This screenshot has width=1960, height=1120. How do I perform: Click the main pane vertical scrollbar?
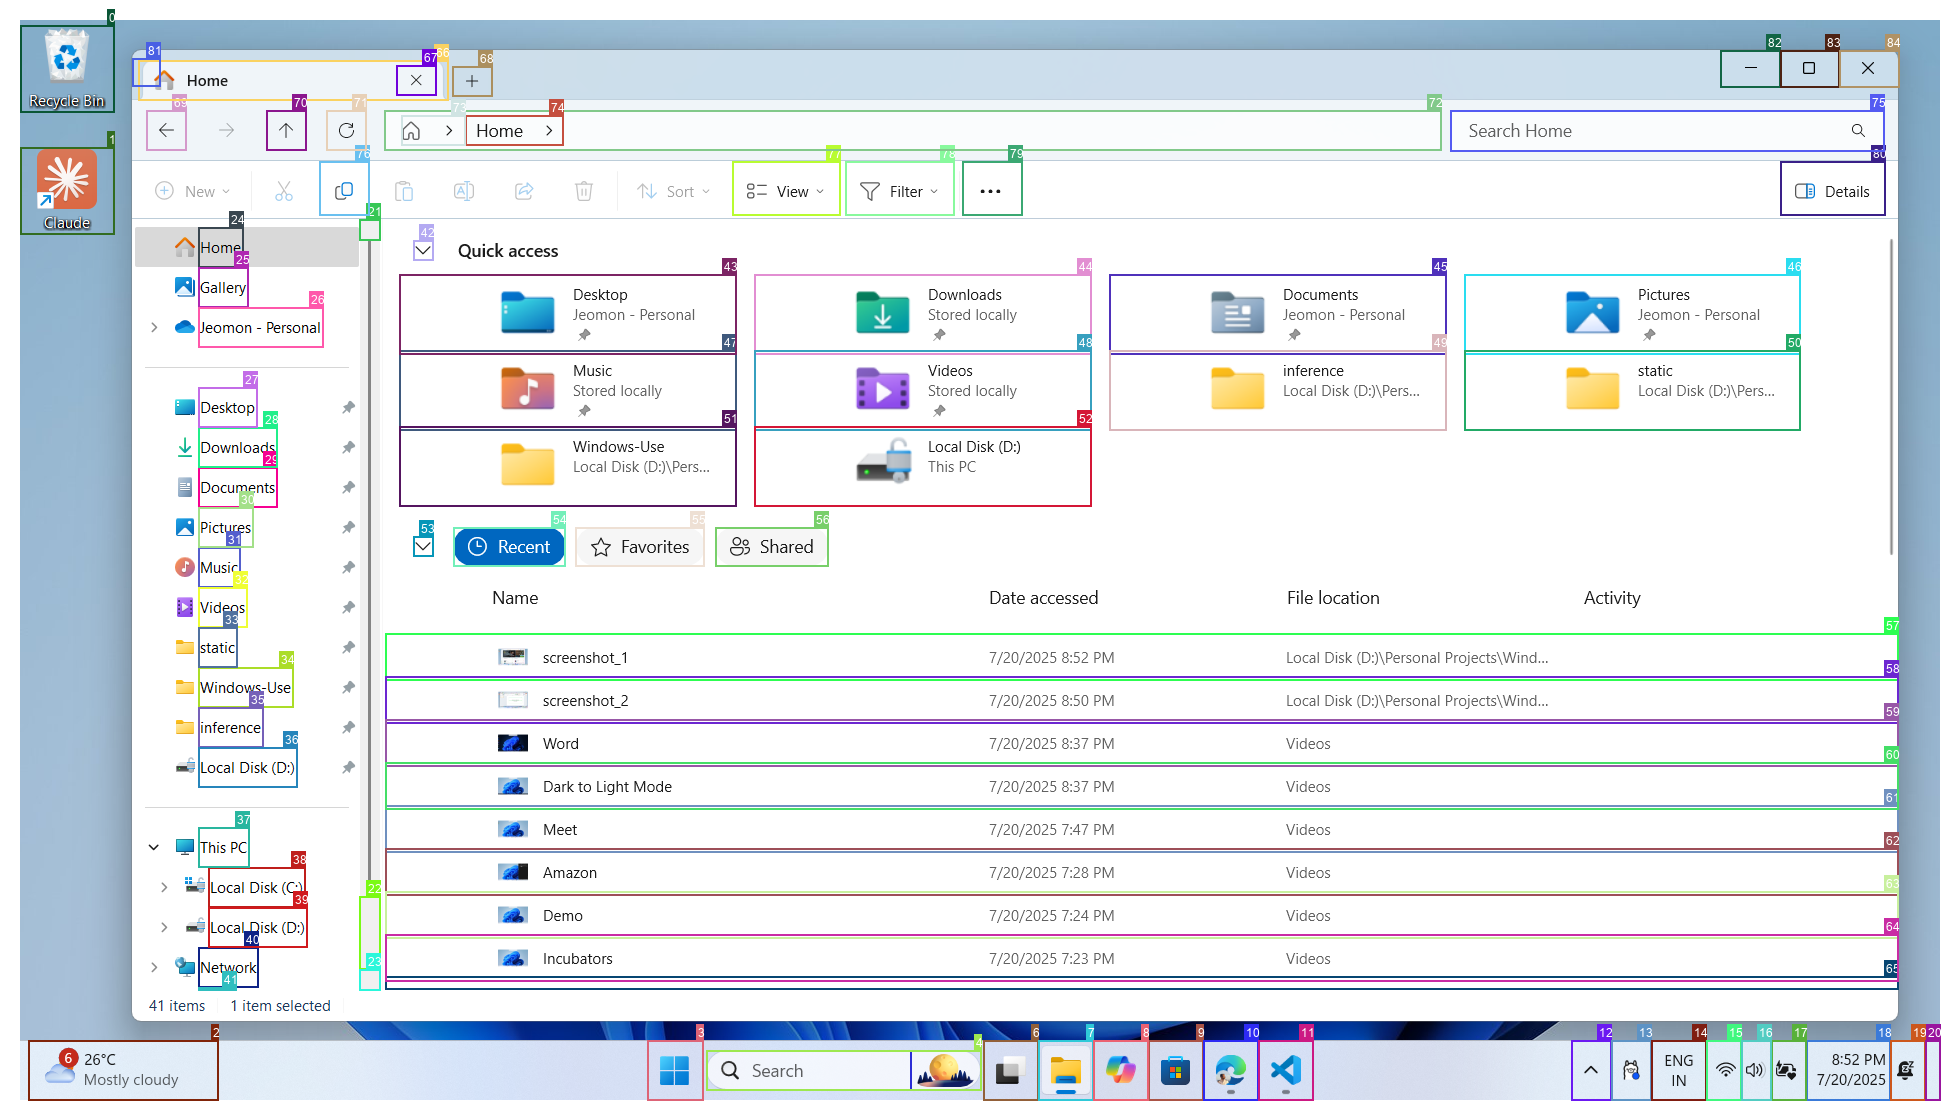(x=1890, y=400)
